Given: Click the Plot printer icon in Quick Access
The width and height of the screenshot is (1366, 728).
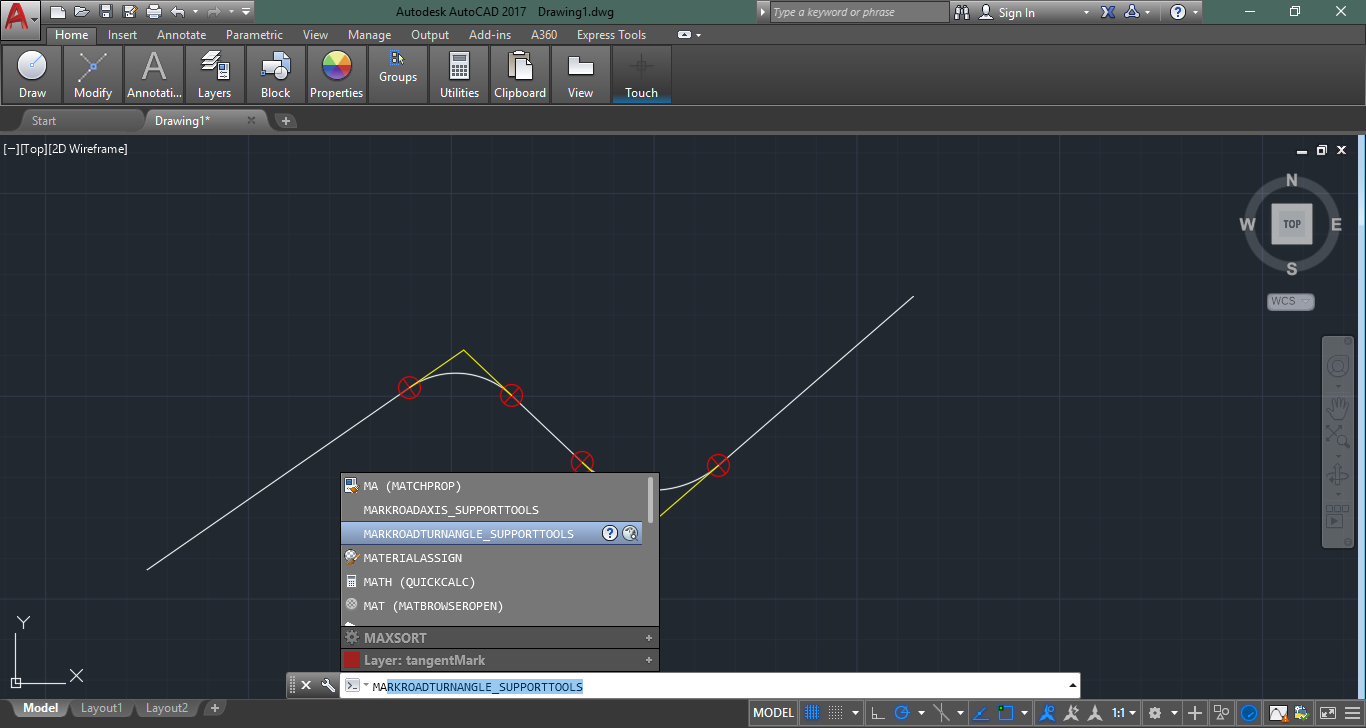Looking at the screenshot, I should [153, 12].
